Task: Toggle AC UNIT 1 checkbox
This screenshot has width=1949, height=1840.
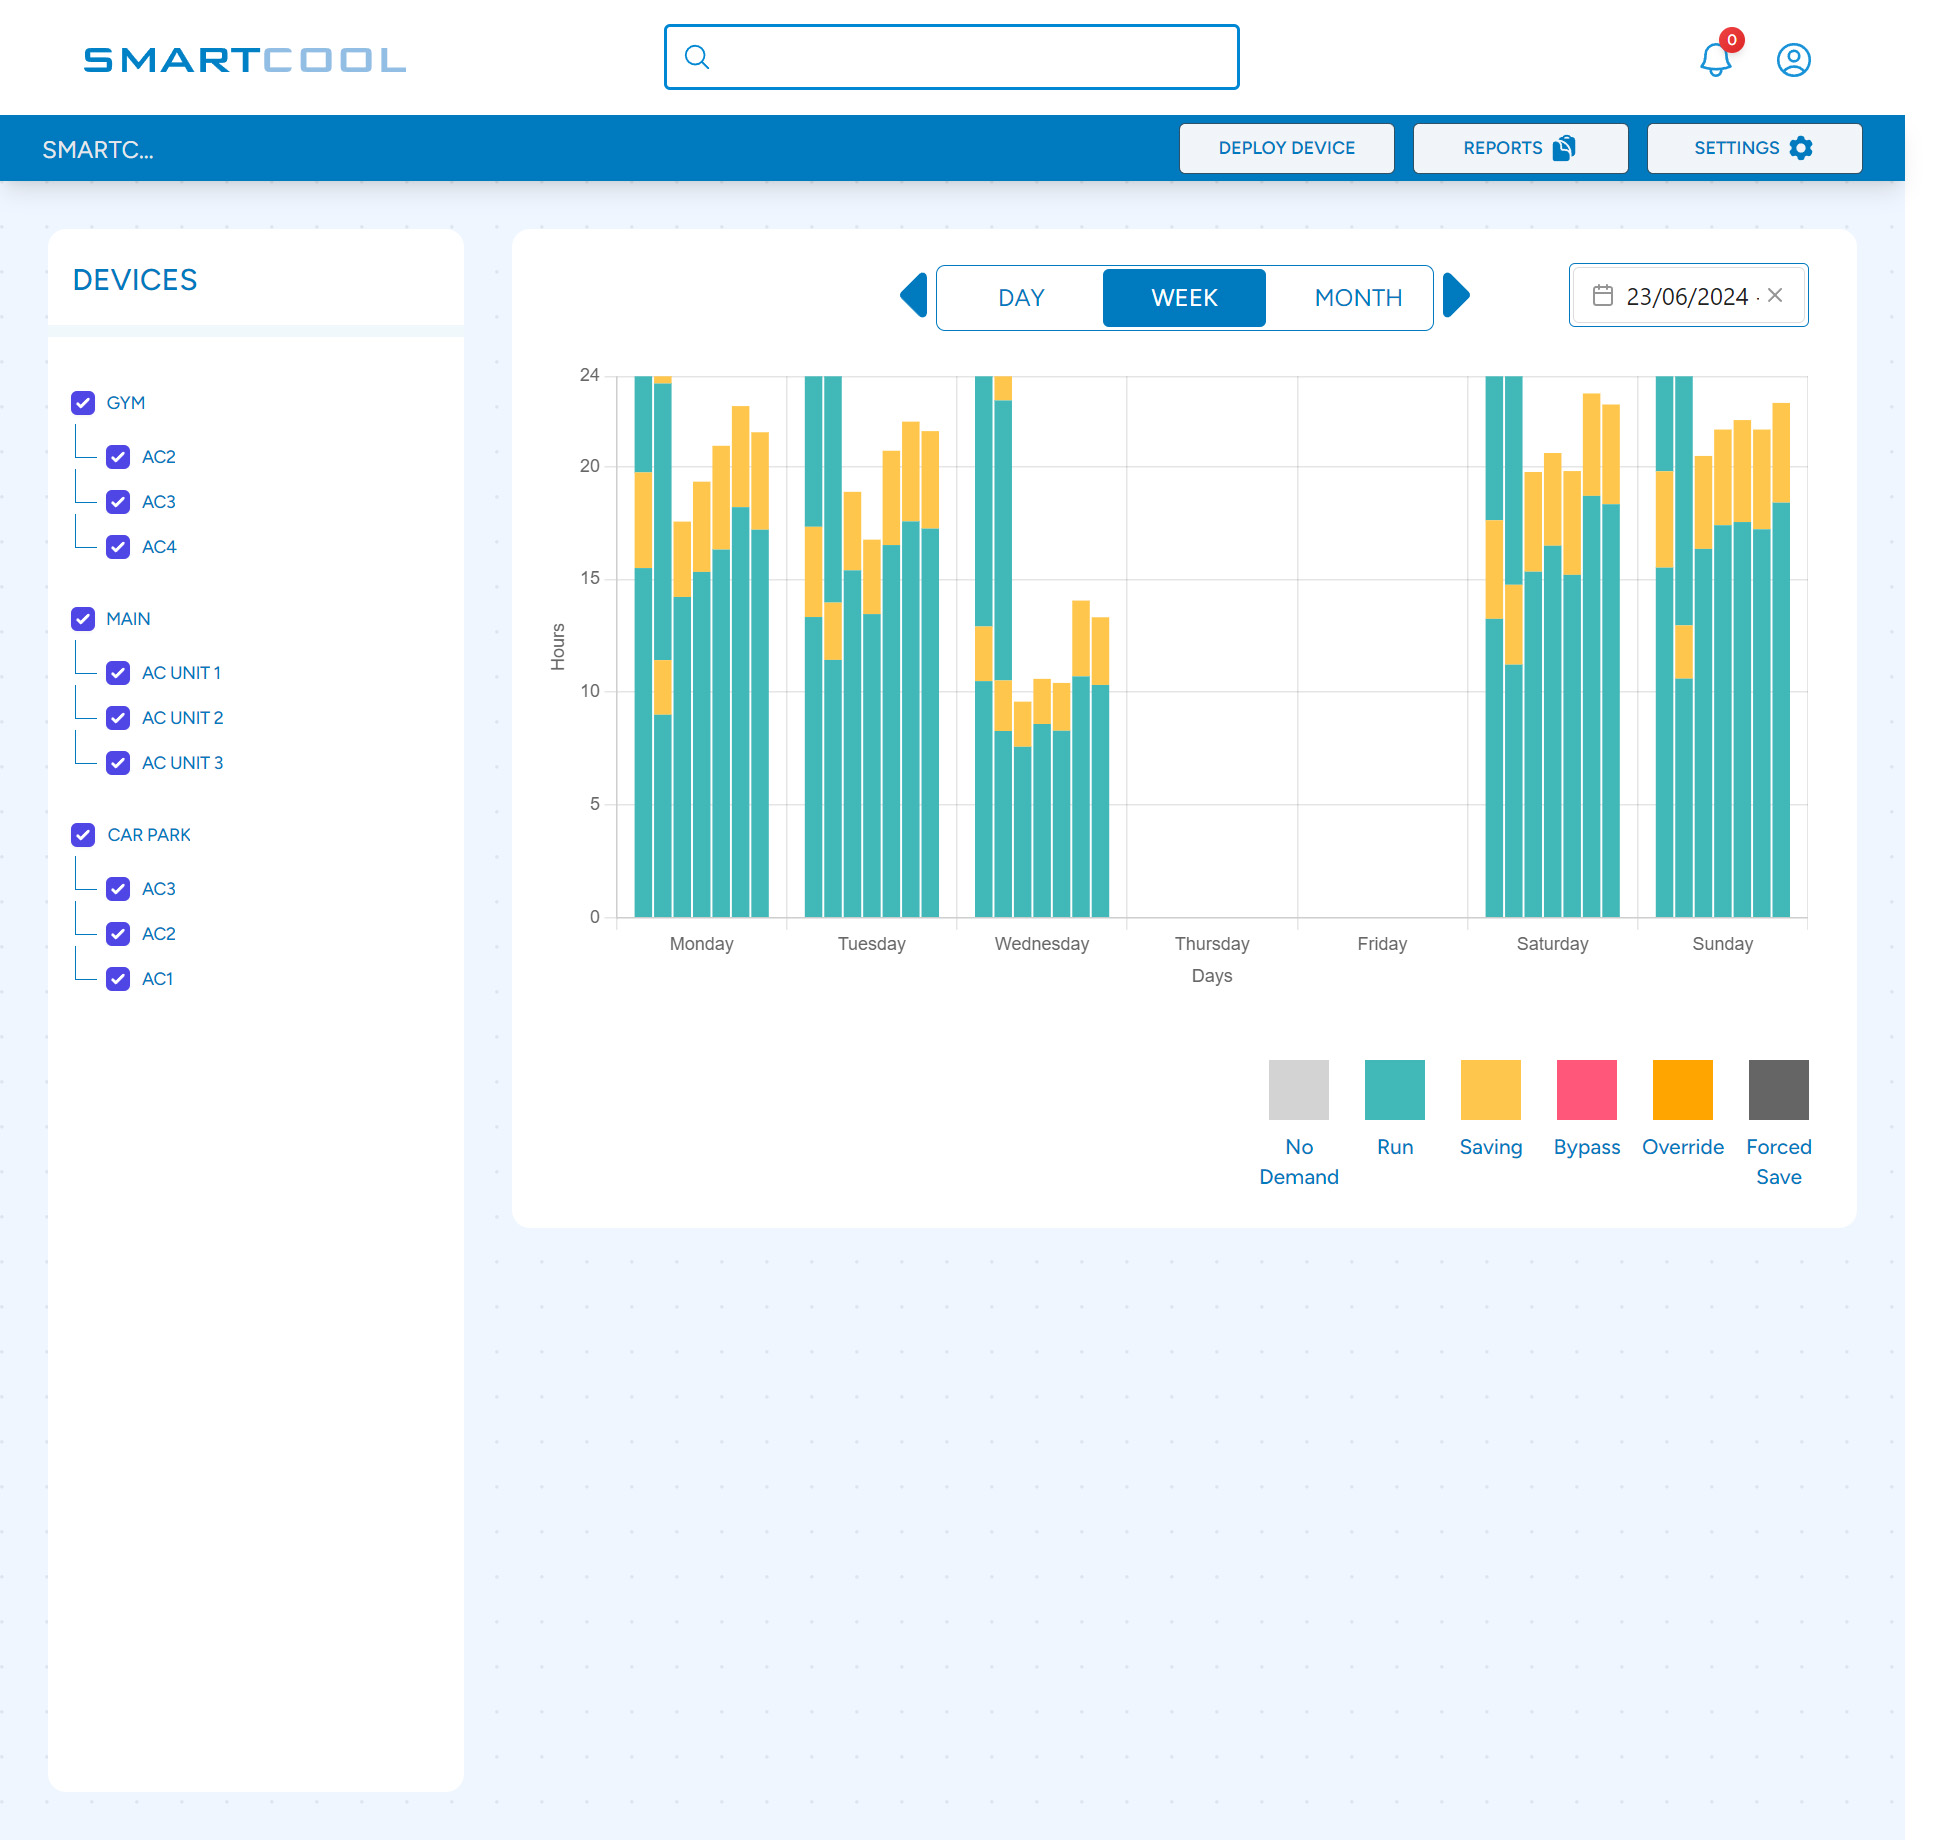Action: click(x=118, y=673)
